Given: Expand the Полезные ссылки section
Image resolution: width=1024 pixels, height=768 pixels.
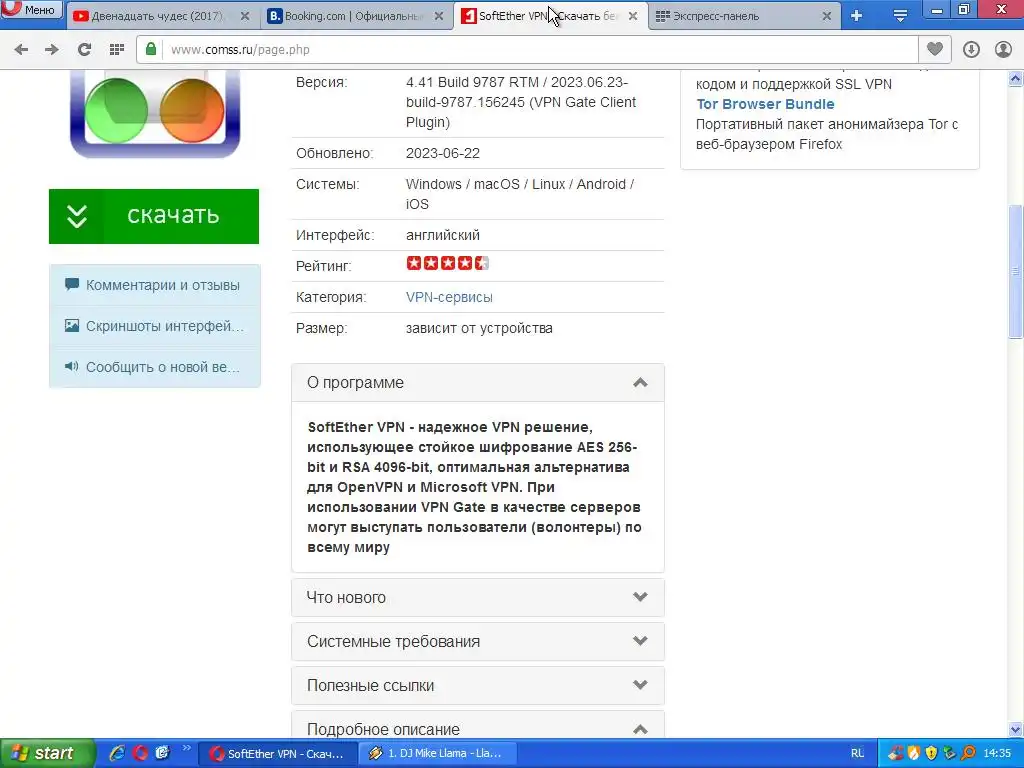Looking at the screenshot, I should (478, 685).
